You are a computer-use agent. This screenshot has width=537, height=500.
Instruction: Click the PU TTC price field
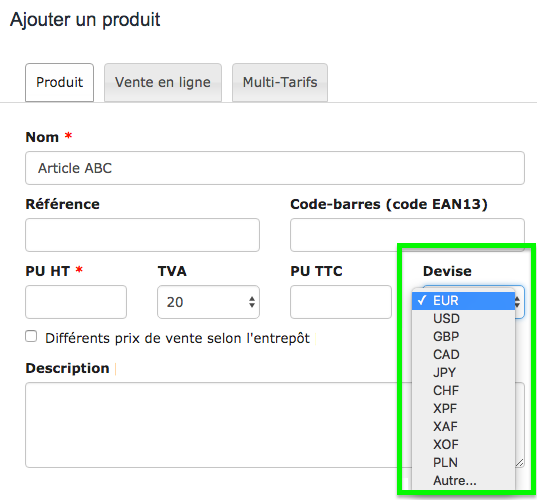341,302
